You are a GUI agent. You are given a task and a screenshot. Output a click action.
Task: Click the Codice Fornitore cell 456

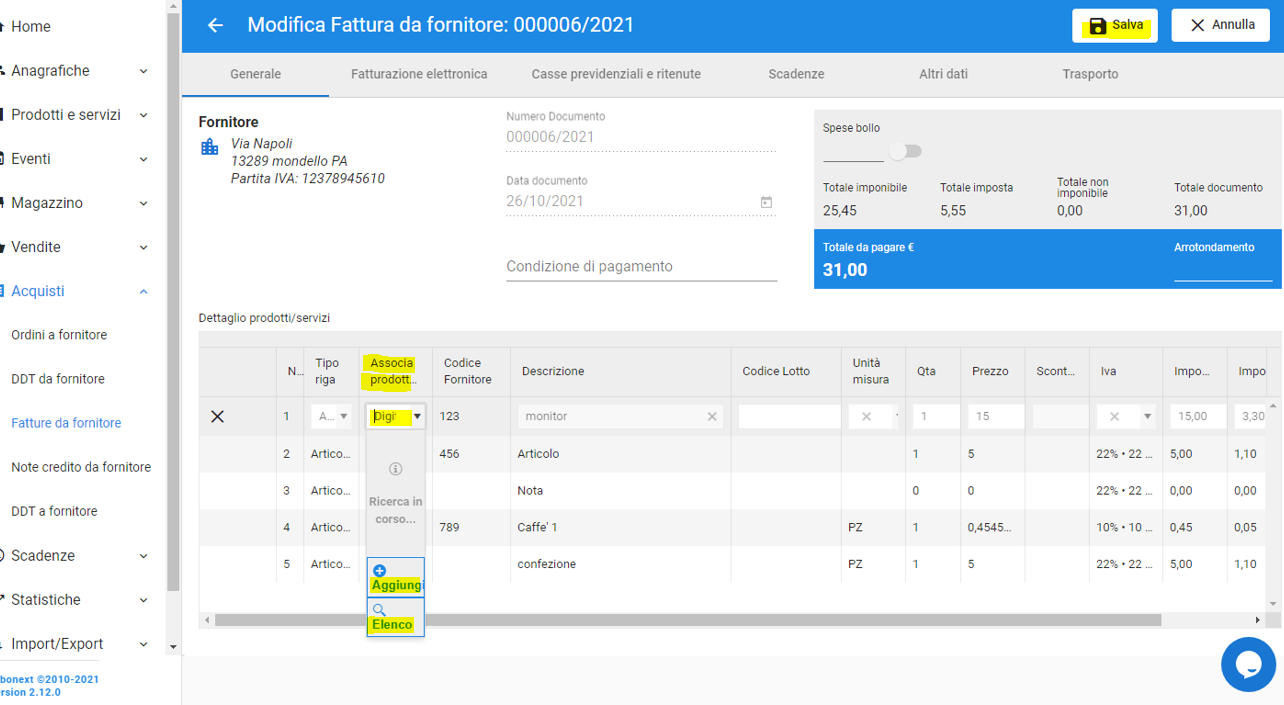(x=471, y=454)
